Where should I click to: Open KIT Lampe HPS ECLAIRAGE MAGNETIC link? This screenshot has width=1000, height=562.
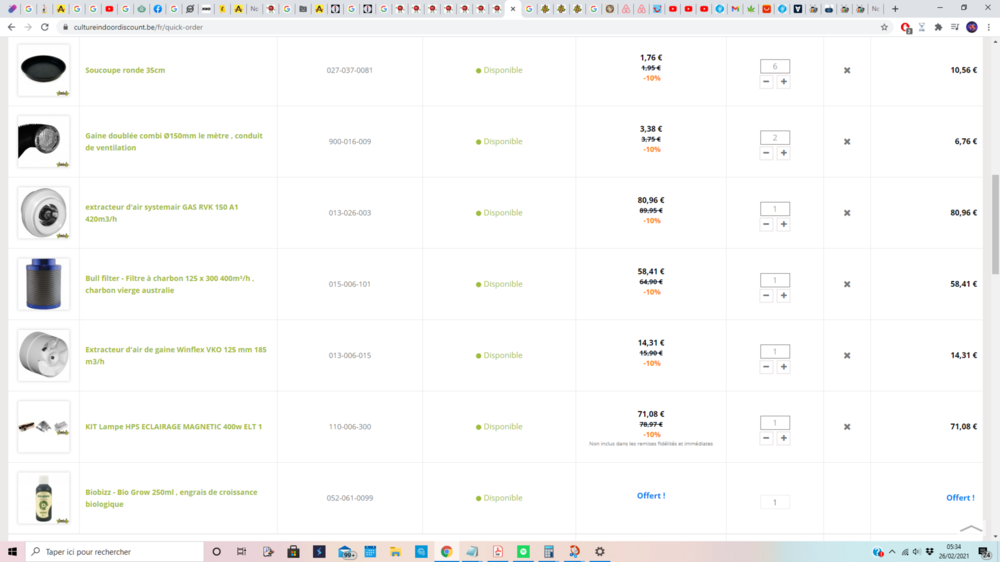[173, 427]
